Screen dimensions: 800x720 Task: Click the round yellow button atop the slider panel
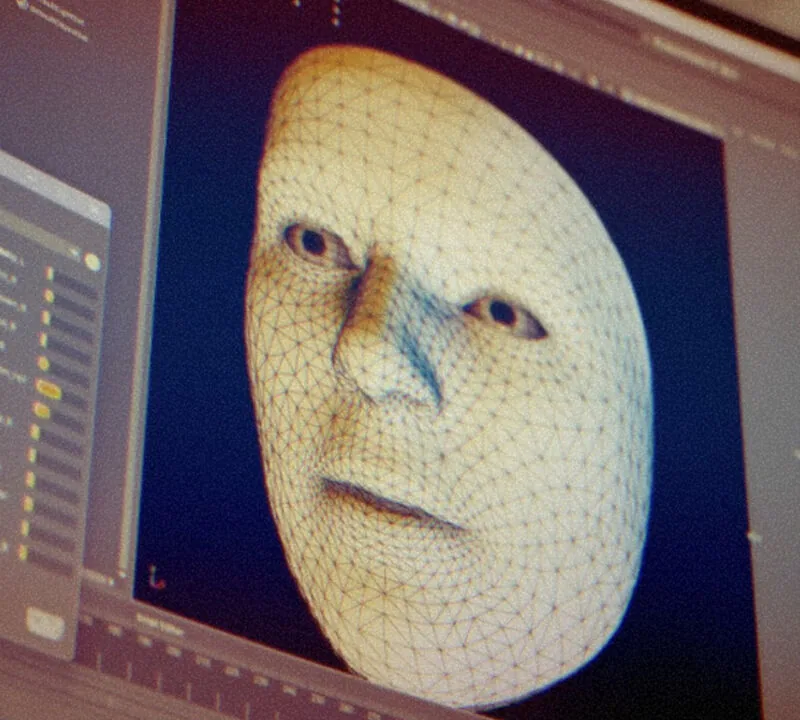coord(92,262)
